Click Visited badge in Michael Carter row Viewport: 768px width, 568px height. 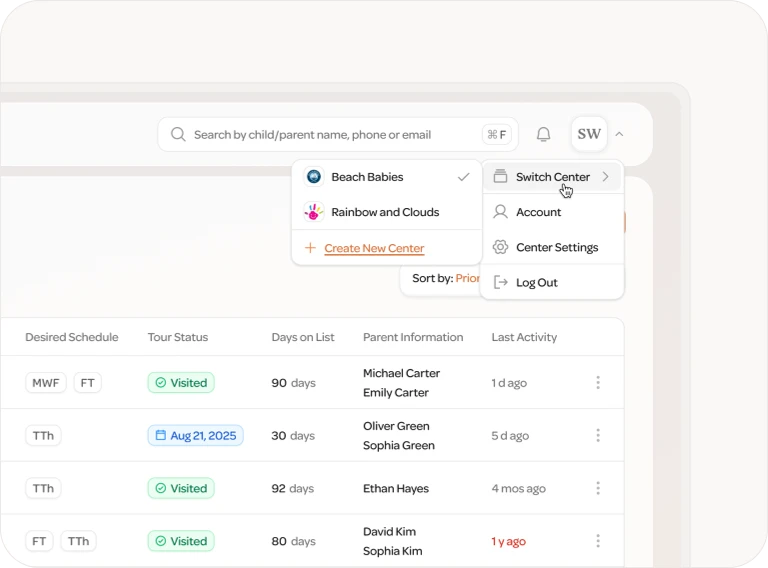click(x=181, y=382)
